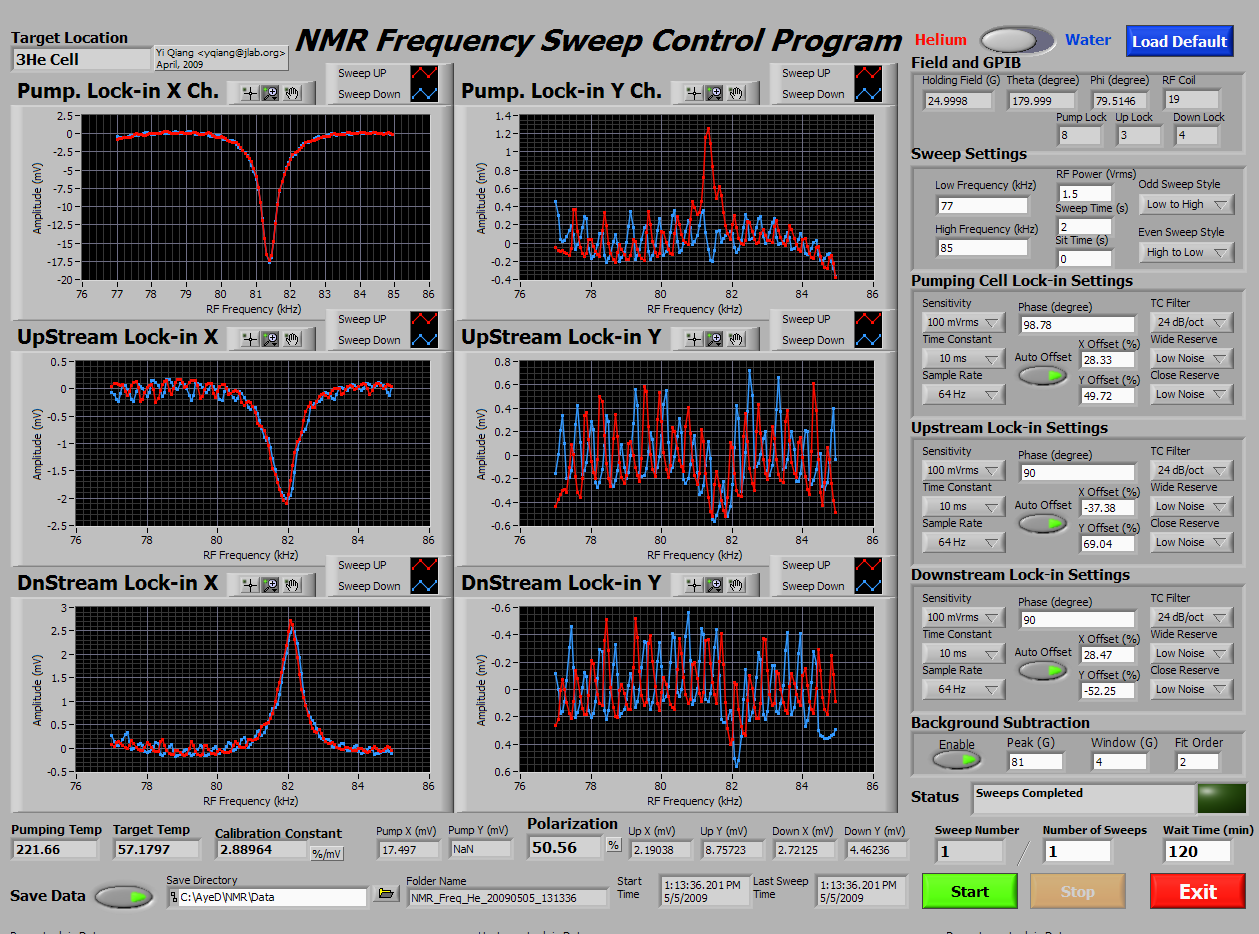
Task: Open Downstream TC Filter dropdown
Action: coord(1192,617)
